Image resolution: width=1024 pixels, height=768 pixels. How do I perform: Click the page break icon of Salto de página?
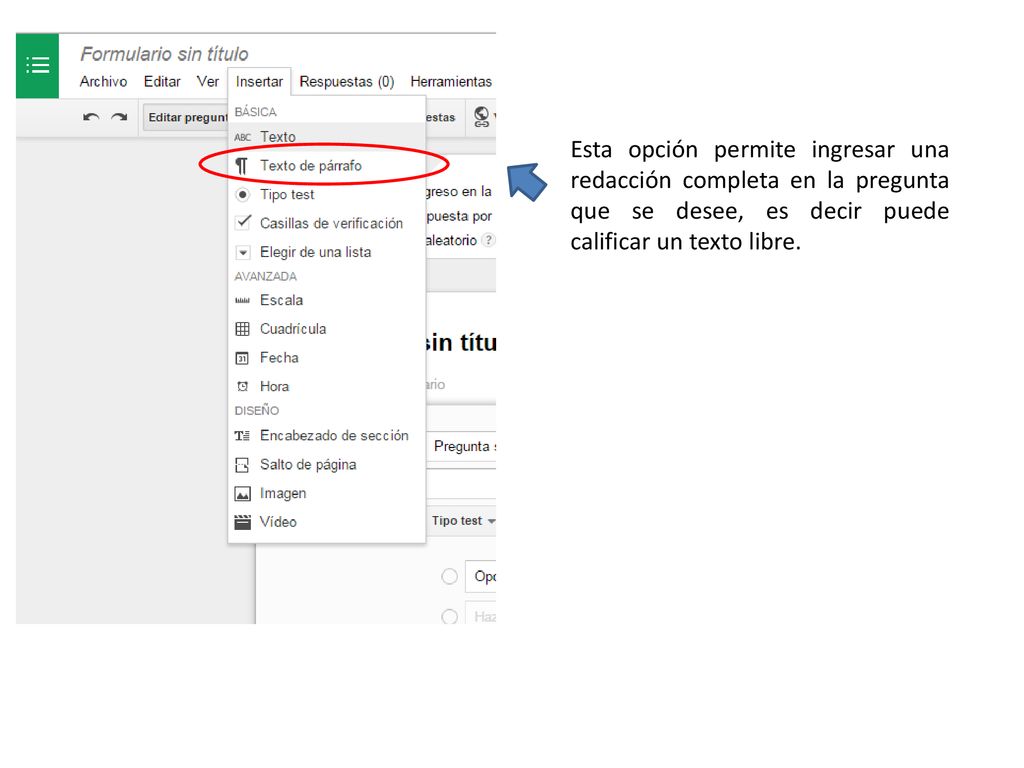click(242, 465)
